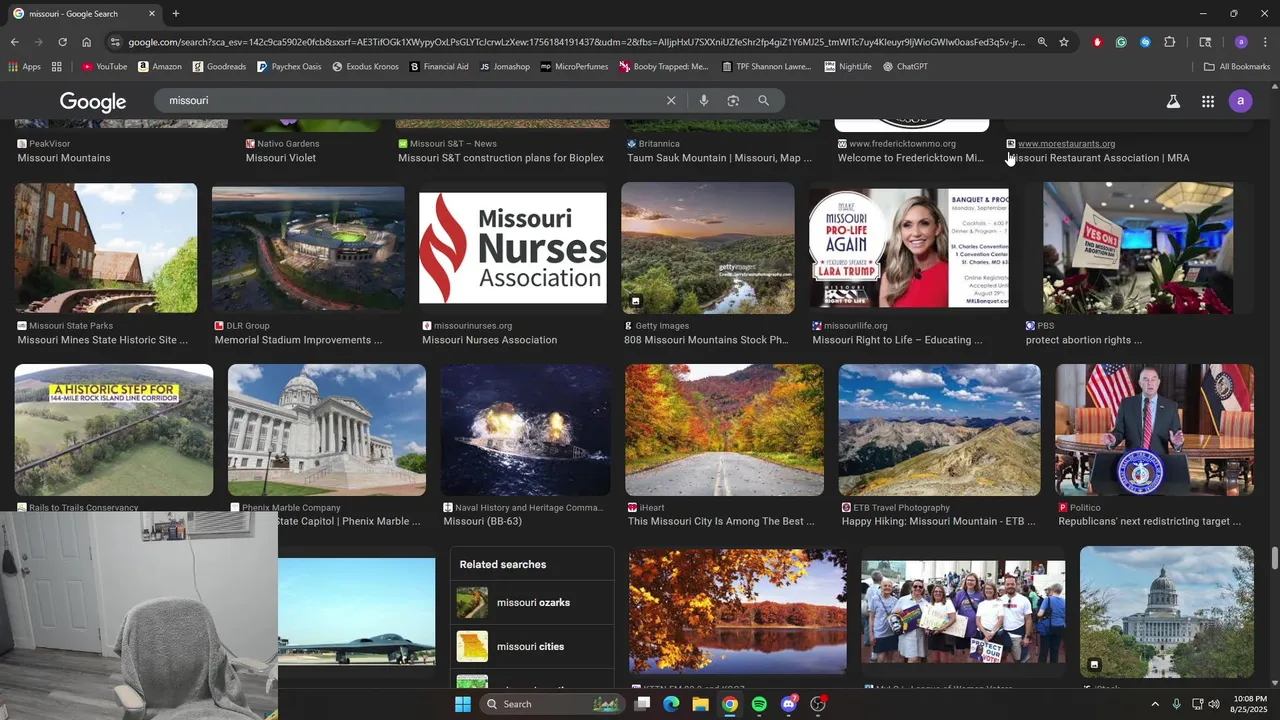Viewport: 1280px width, 720px height.
Task: Reload the current page
Action: [62, 42]
